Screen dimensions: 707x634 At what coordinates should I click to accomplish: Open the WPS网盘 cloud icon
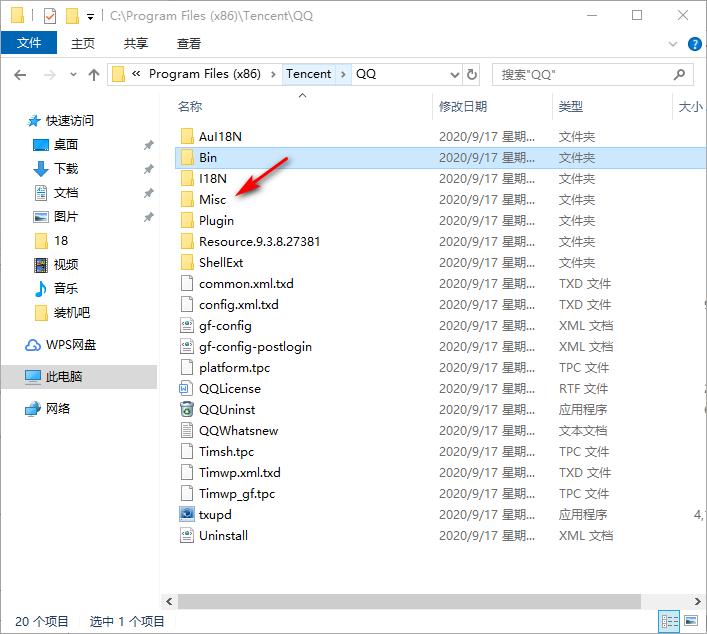32,345
